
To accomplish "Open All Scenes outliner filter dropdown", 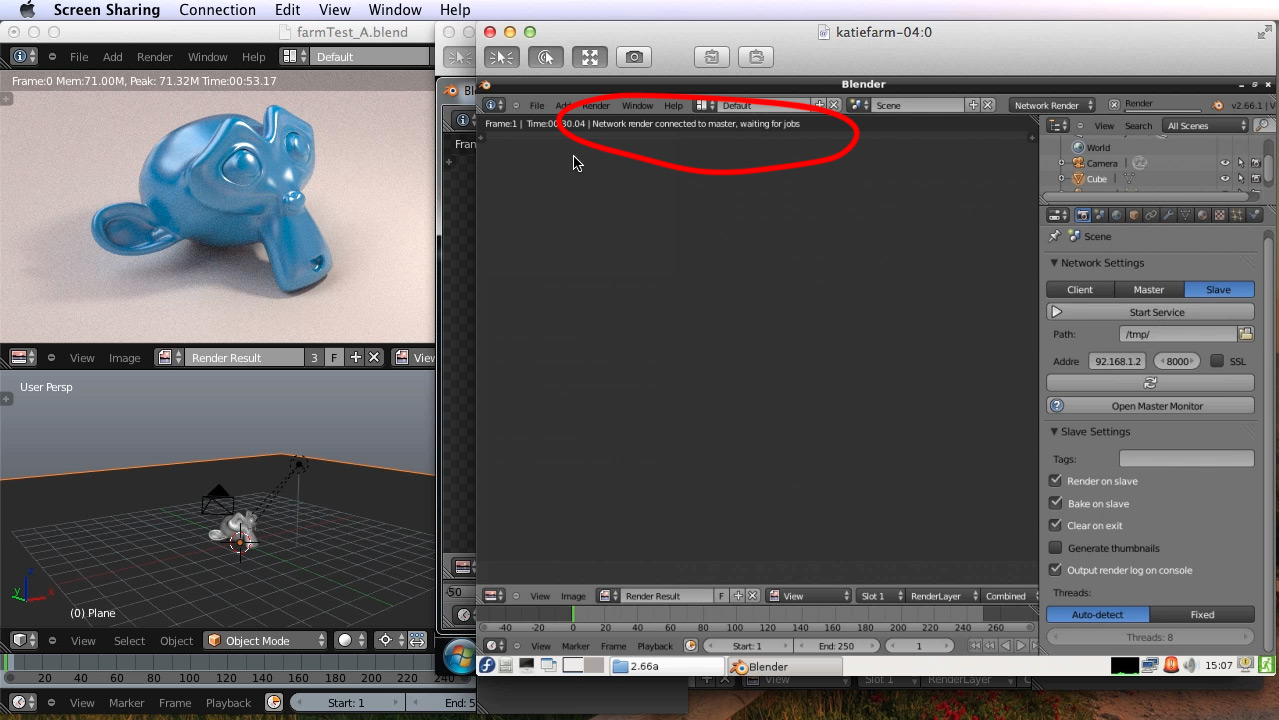I will [1207, 126].
